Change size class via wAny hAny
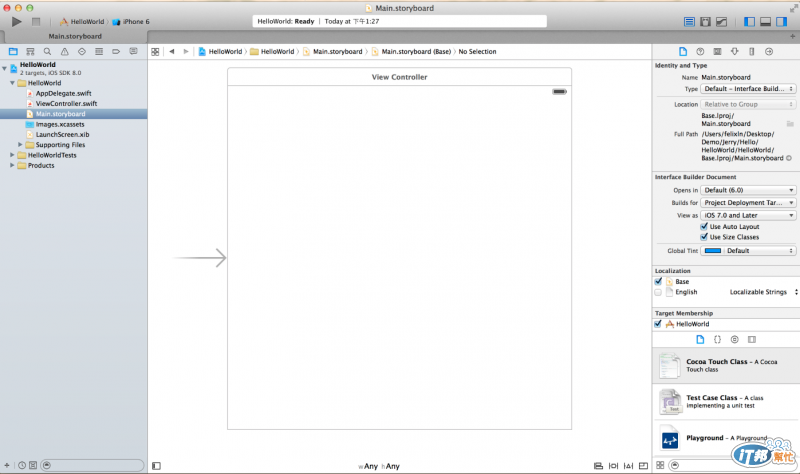Viewport: 800px width, 474px height. point(379,466)
